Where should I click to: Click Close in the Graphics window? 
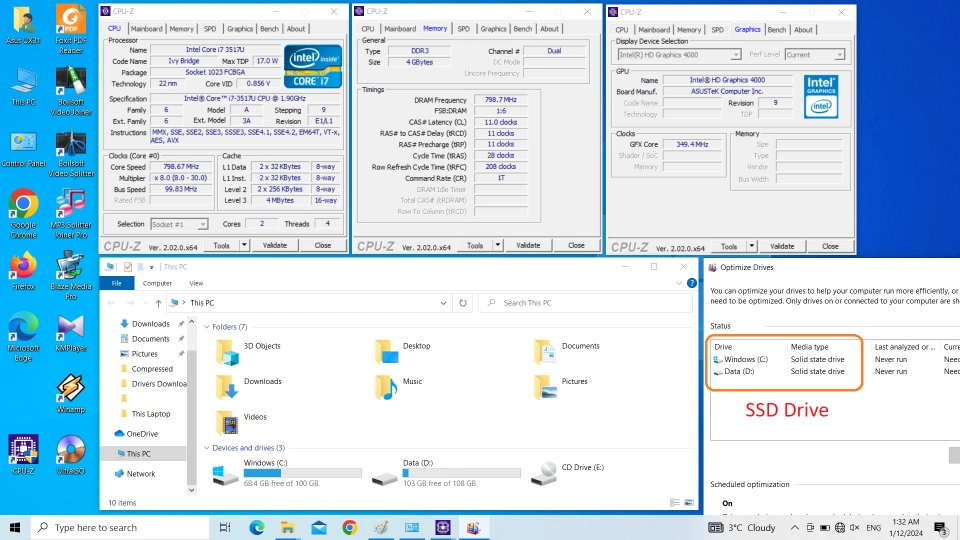830,246
